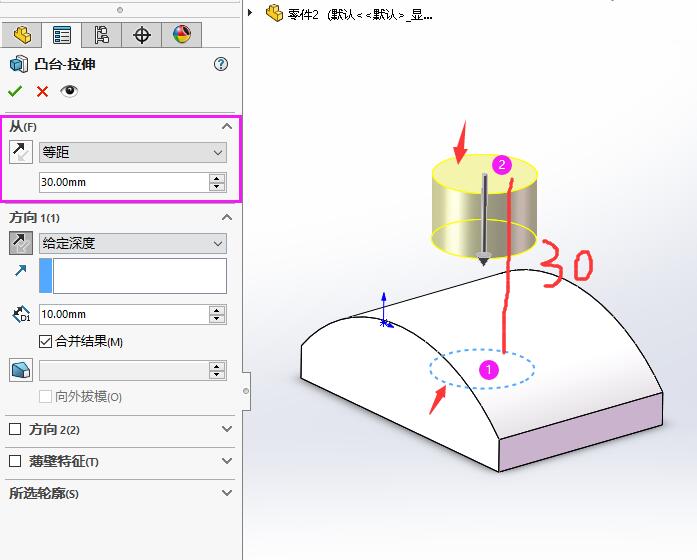697x560 pixels.
Task: Open the FeatureManager design tree tab
Action: pos(22,35)
